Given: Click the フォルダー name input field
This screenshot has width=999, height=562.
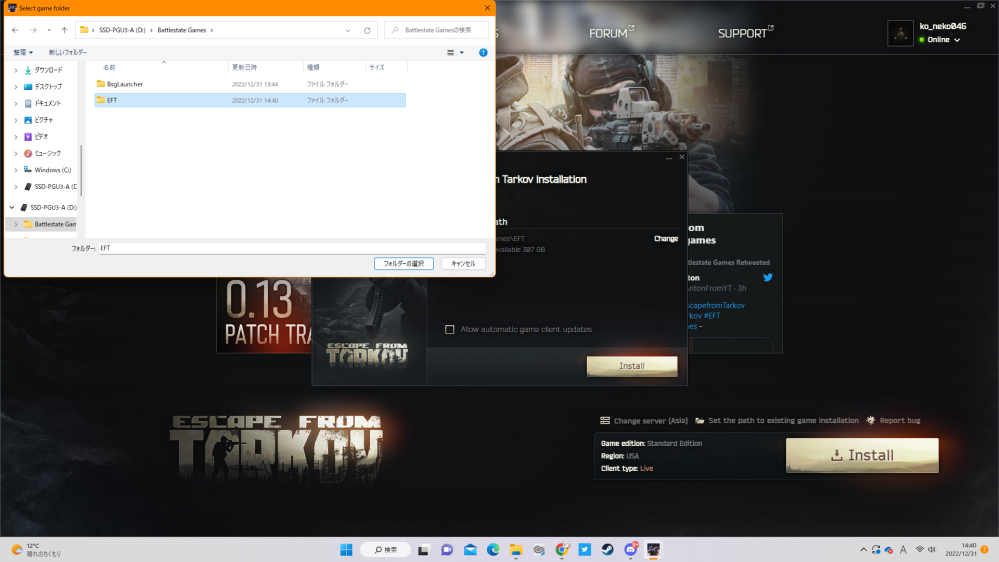Looking at the screenshot, I should click(290, 247).
